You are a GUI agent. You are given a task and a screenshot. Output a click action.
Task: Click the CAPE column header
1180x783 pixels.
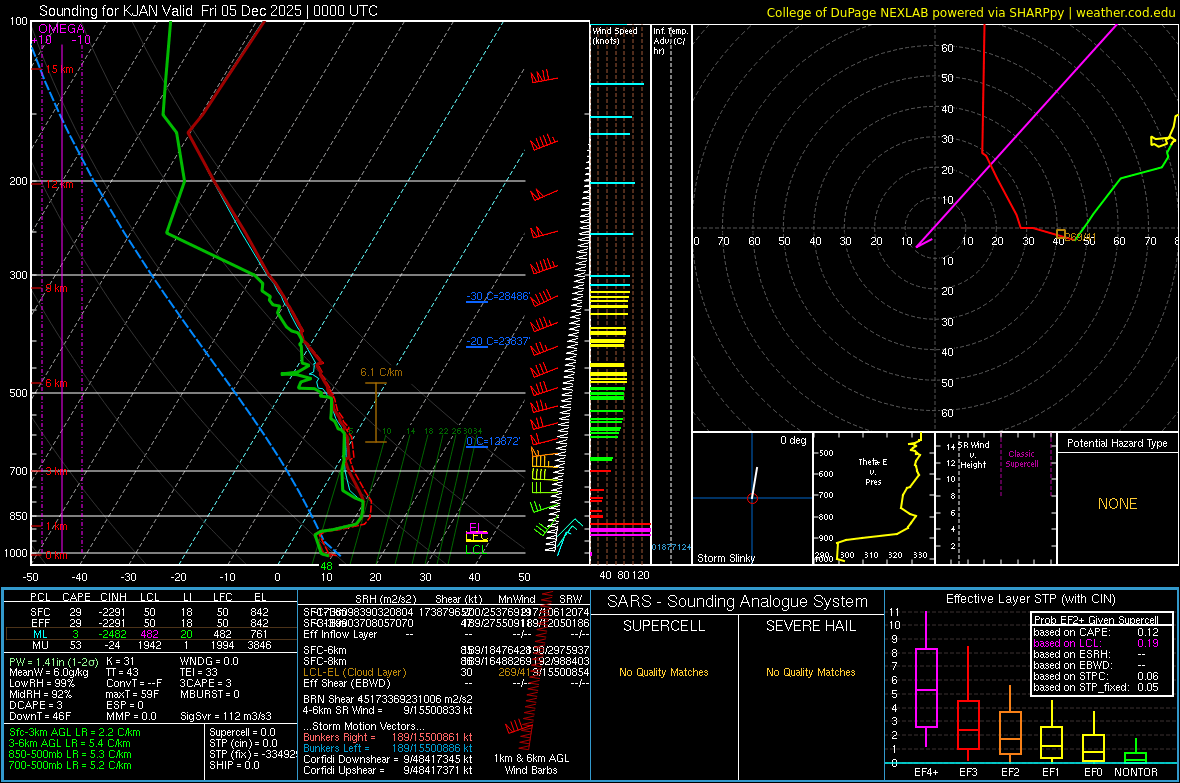[76, 597]
